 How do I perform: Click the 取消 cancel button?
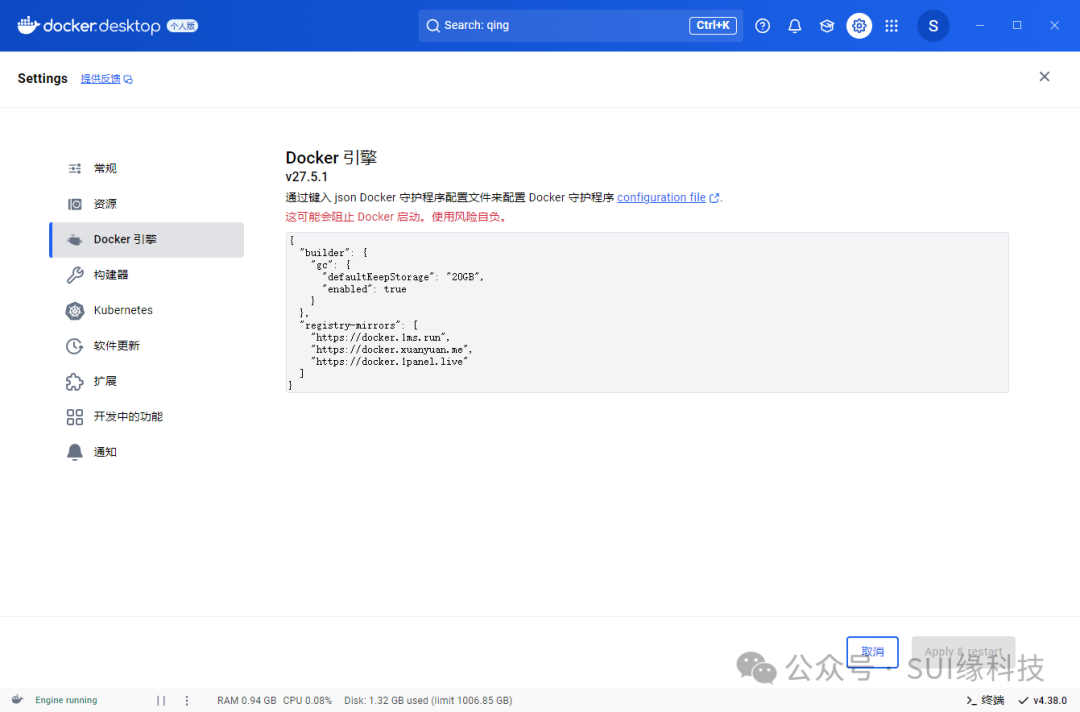click(872, 651)
